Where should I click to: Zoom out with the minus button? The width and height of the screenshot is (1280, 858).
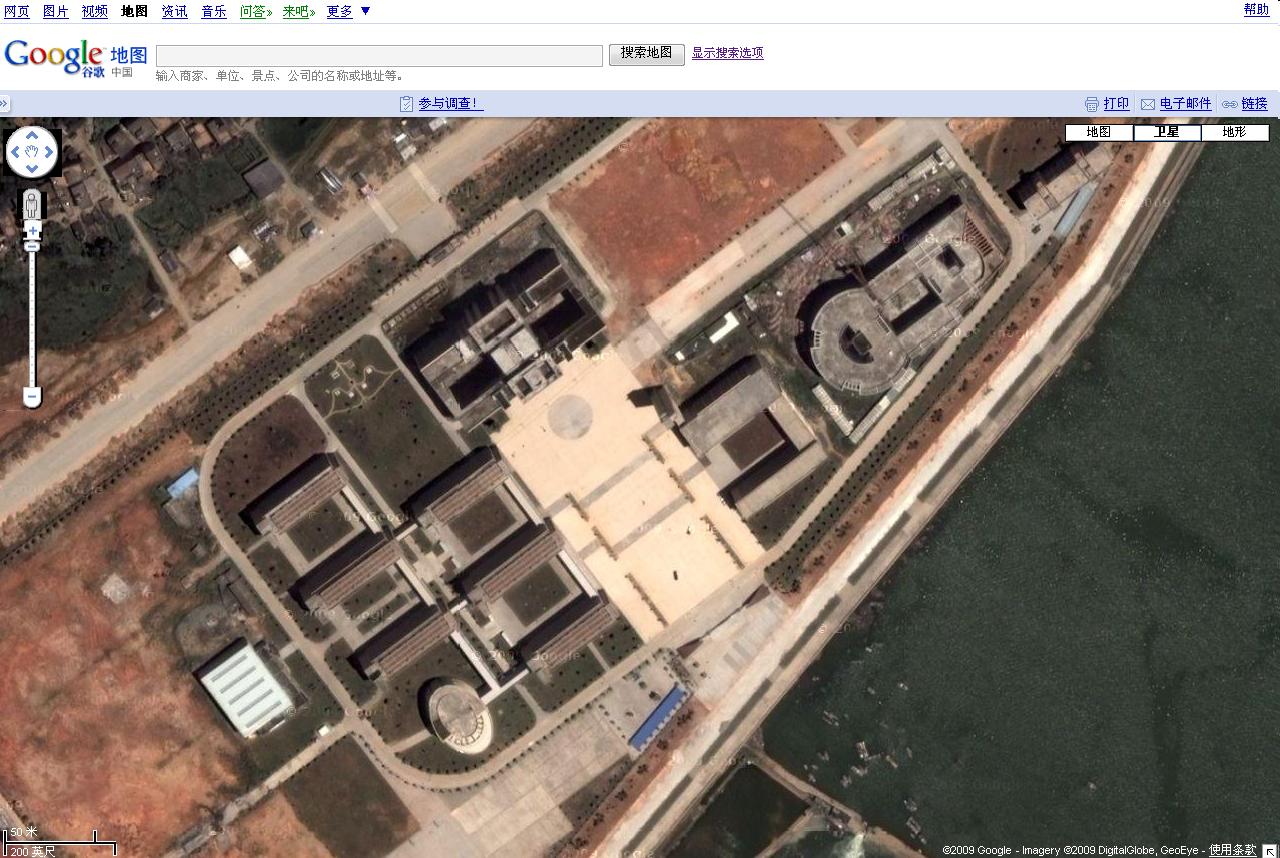click(x=32, y=398)
